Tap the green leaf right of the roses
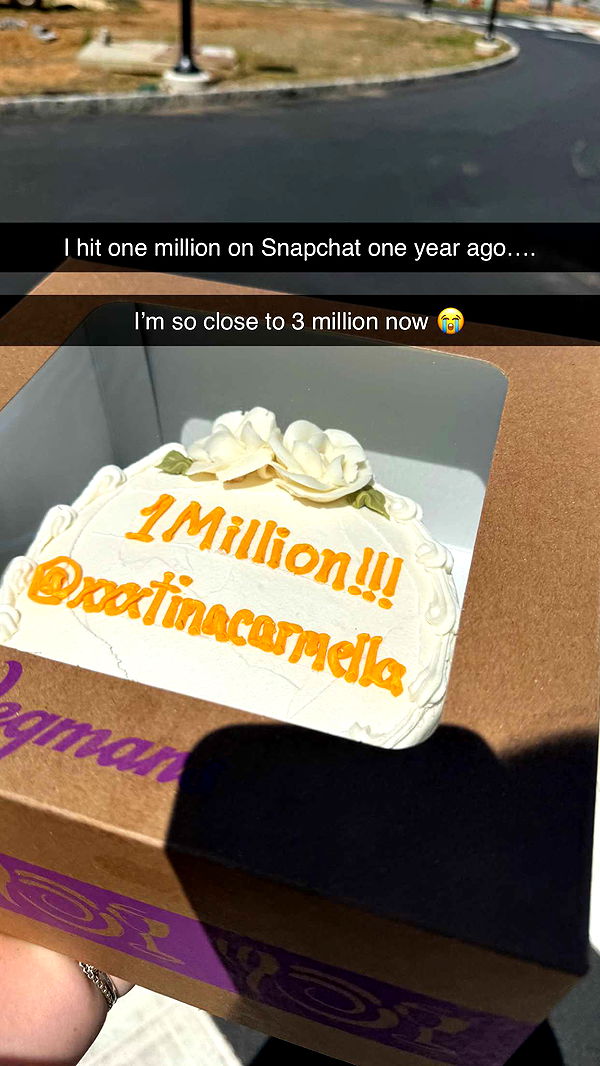The width and height of the screenshot is (600, 1066). (x=368, y=501)
